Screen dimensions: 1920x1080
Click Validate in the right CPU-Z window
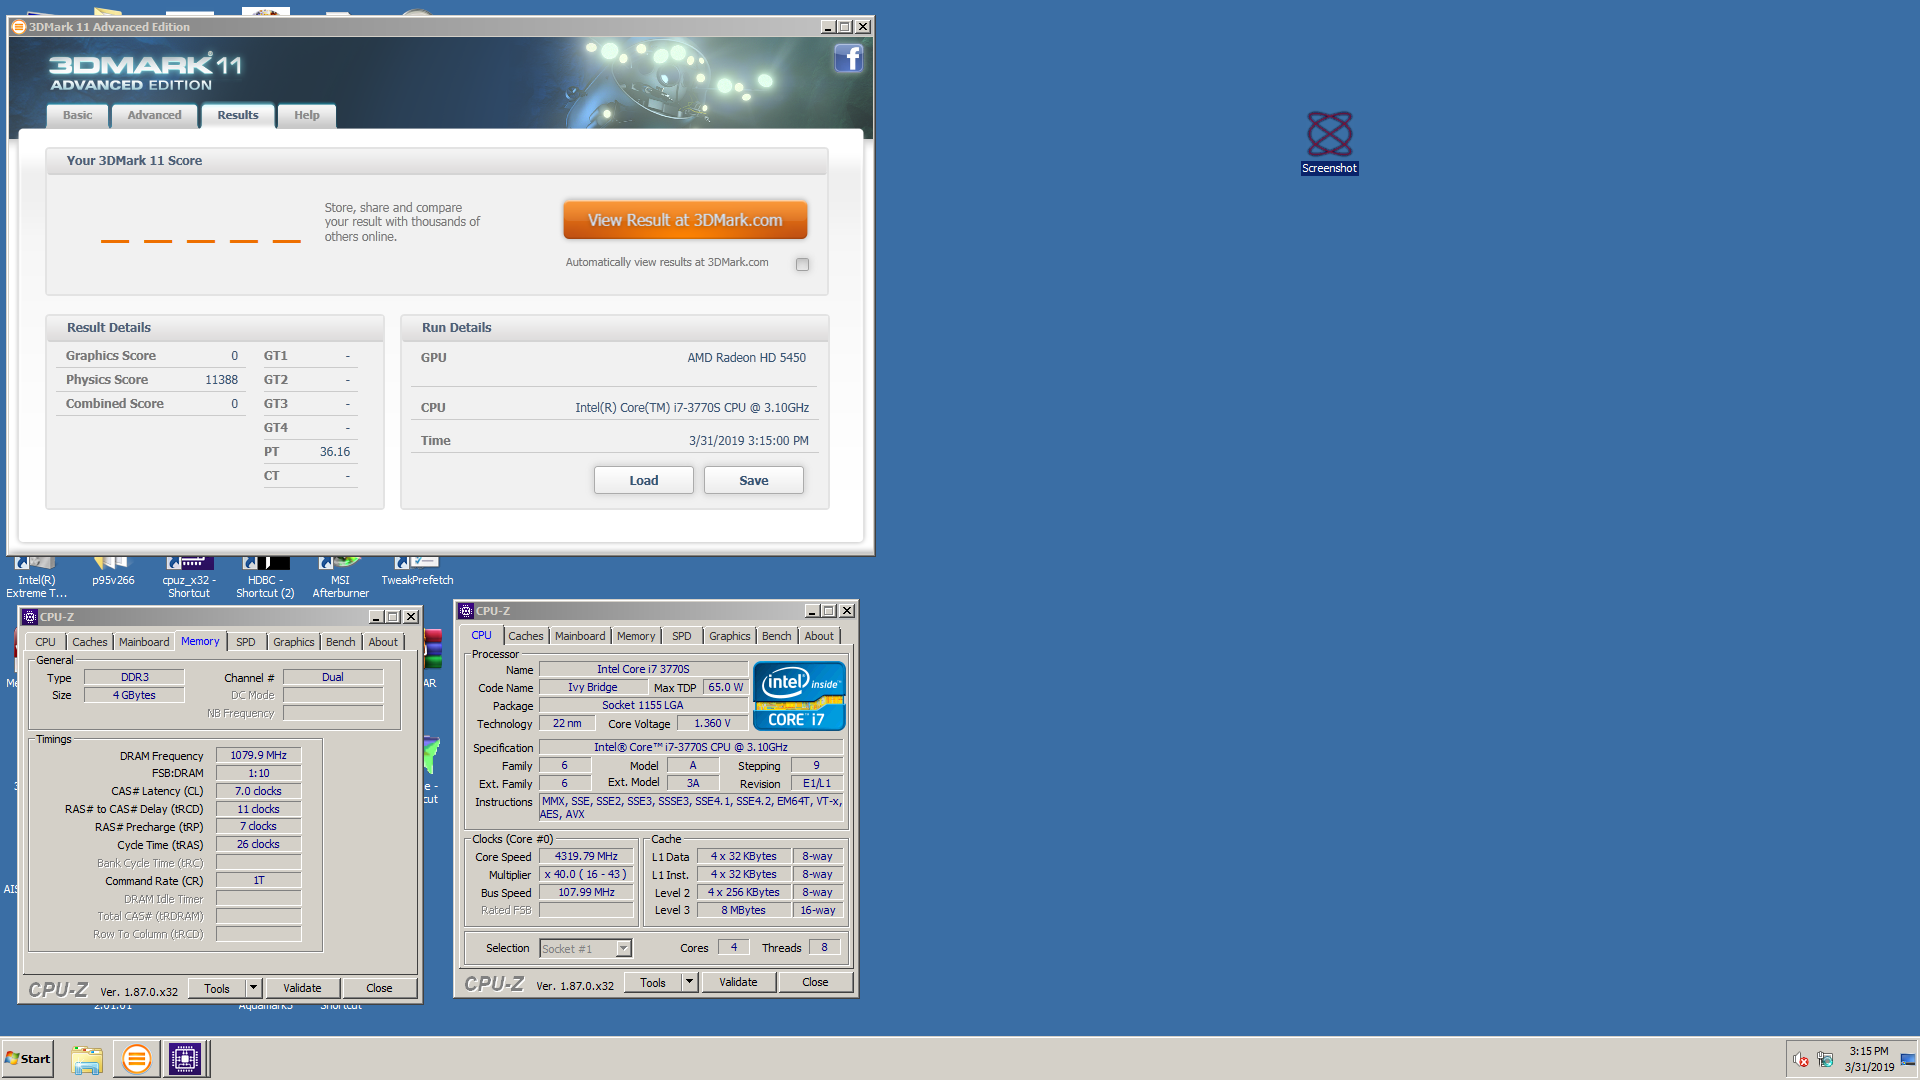tap(738, 982)
